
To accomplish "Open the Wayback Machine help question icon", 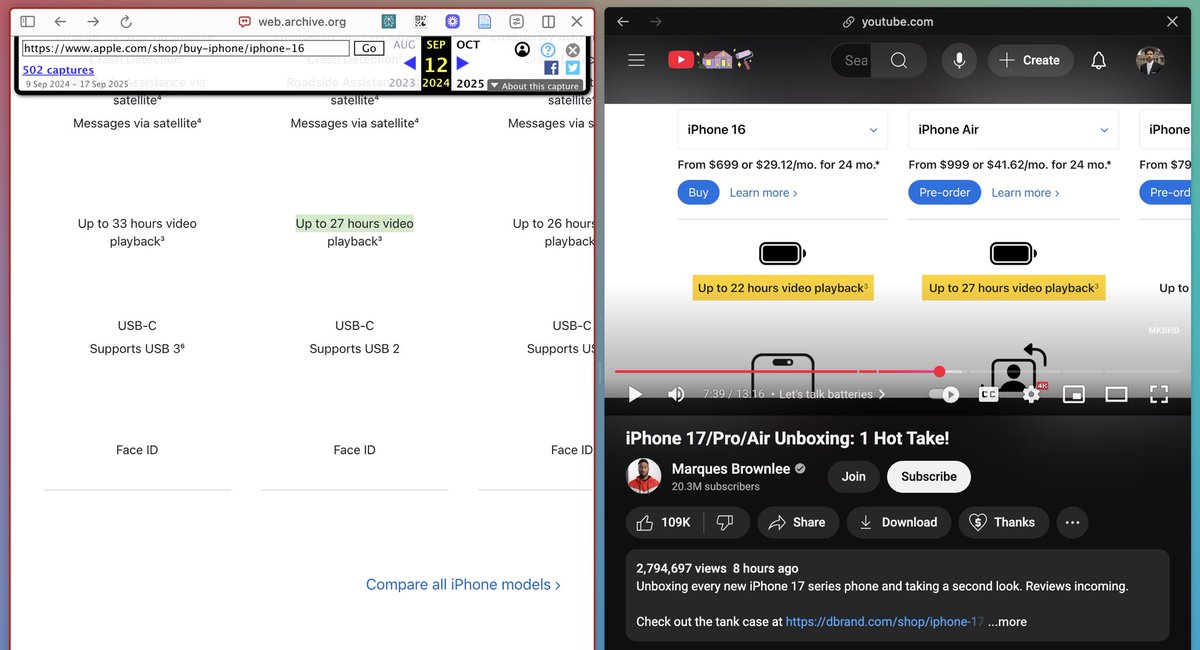I will point(548,49).
